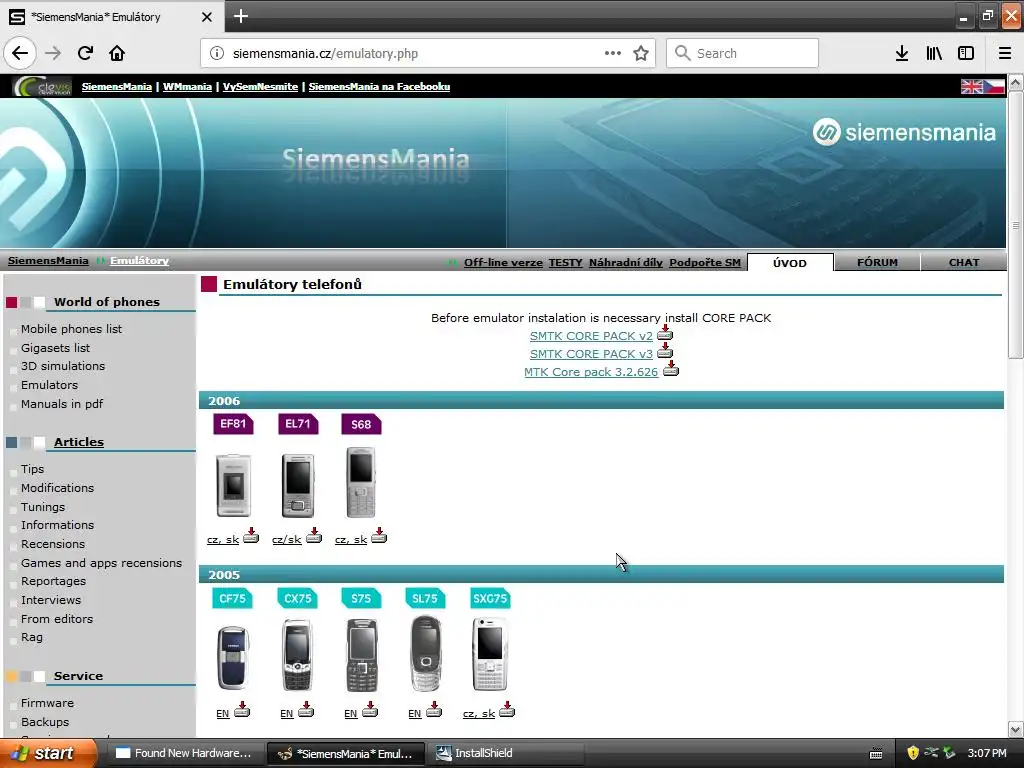The image size is (1024, 768).
Task: Click the security shield tray icon
Action: pyautogui.click(x=913, y=753)
